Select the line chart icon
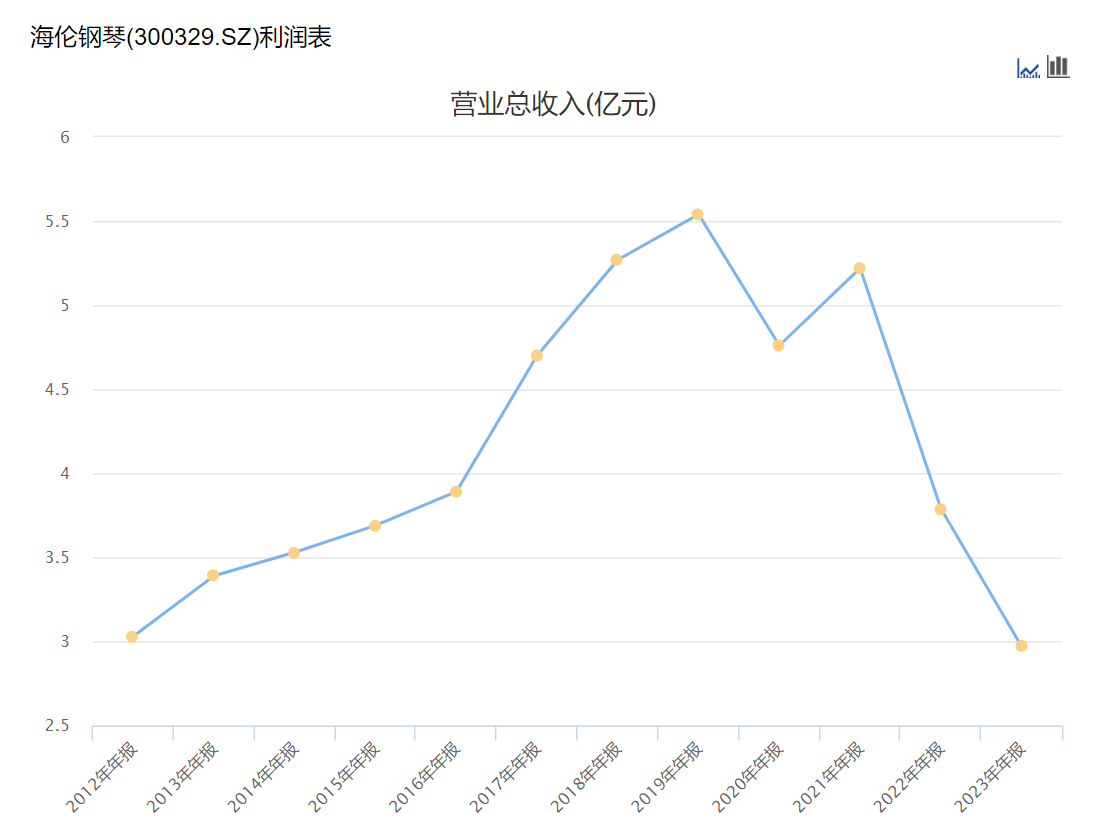 (x=1027, y=68)
